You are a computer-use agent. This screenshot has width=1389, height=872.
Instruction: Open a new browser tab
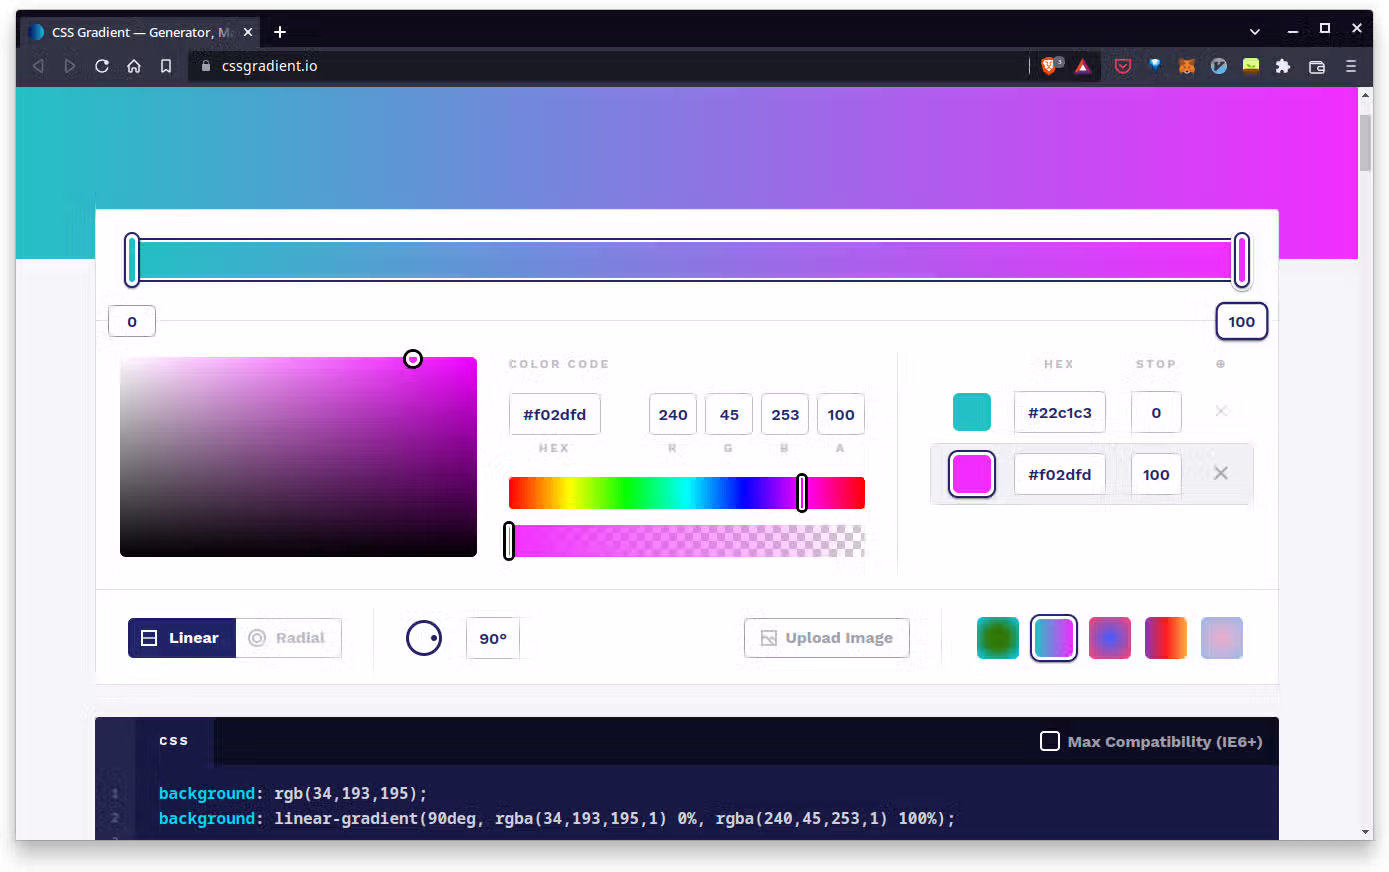pyautogui.click(x=280, y=31)
